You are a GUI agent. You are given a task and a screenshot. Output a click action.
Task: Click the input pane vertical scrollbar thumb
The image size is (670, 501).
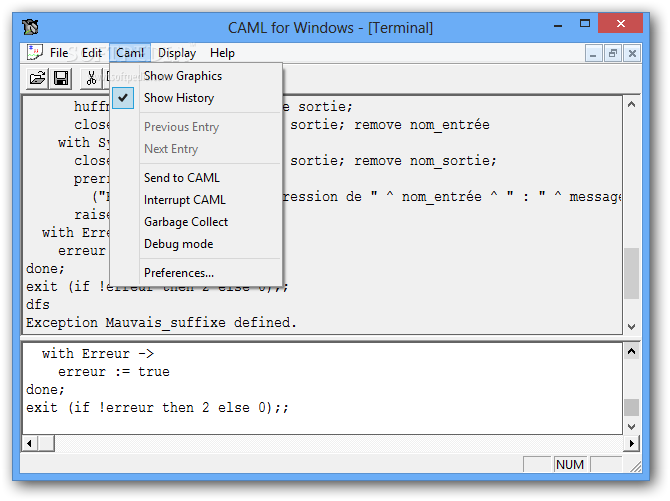(632, 407)
